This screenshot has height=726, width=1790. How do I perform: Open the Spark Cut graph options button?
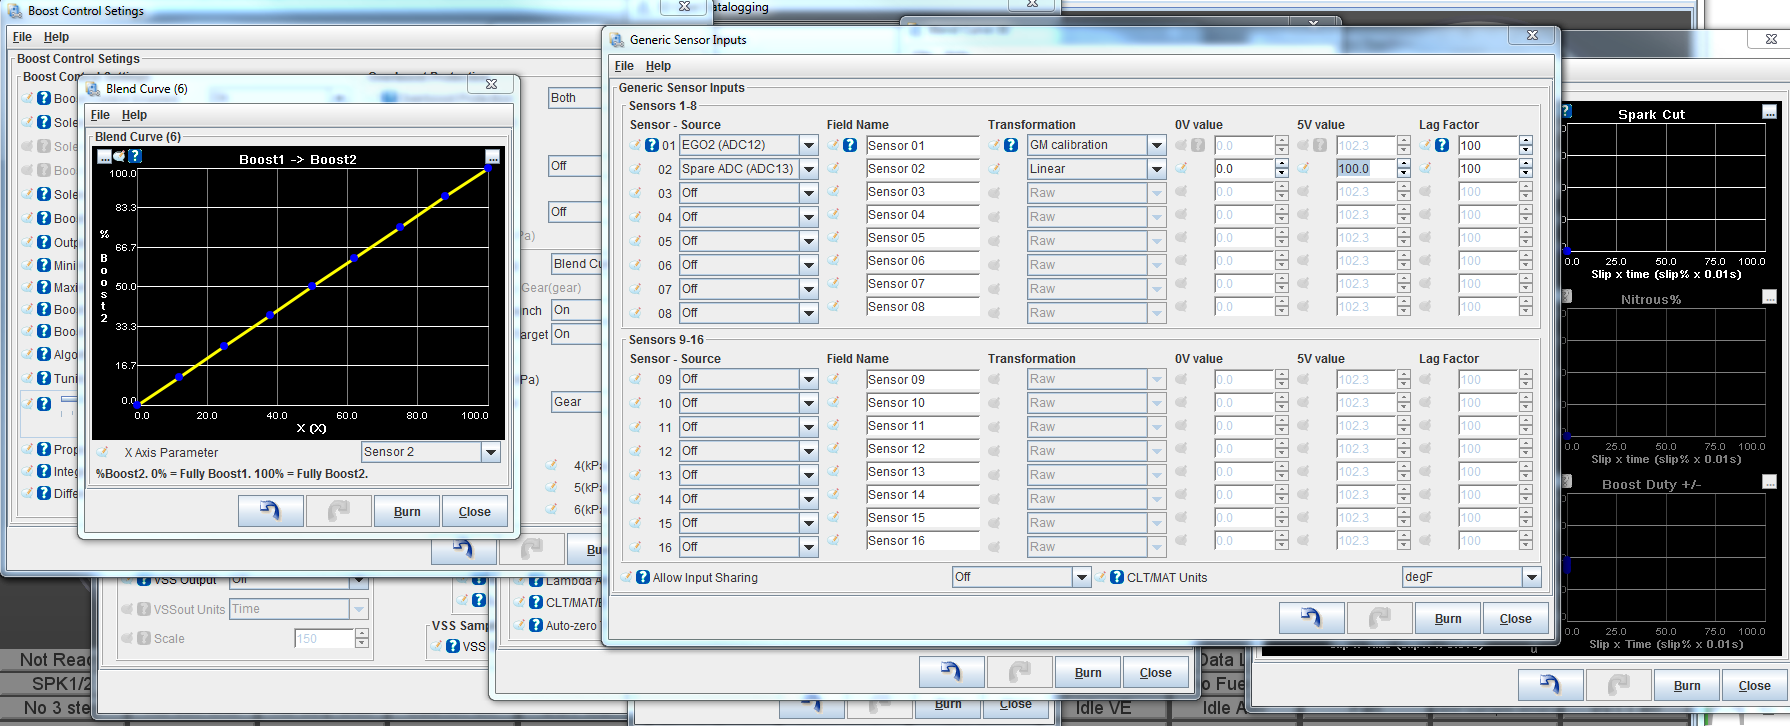click(1769, 112)
